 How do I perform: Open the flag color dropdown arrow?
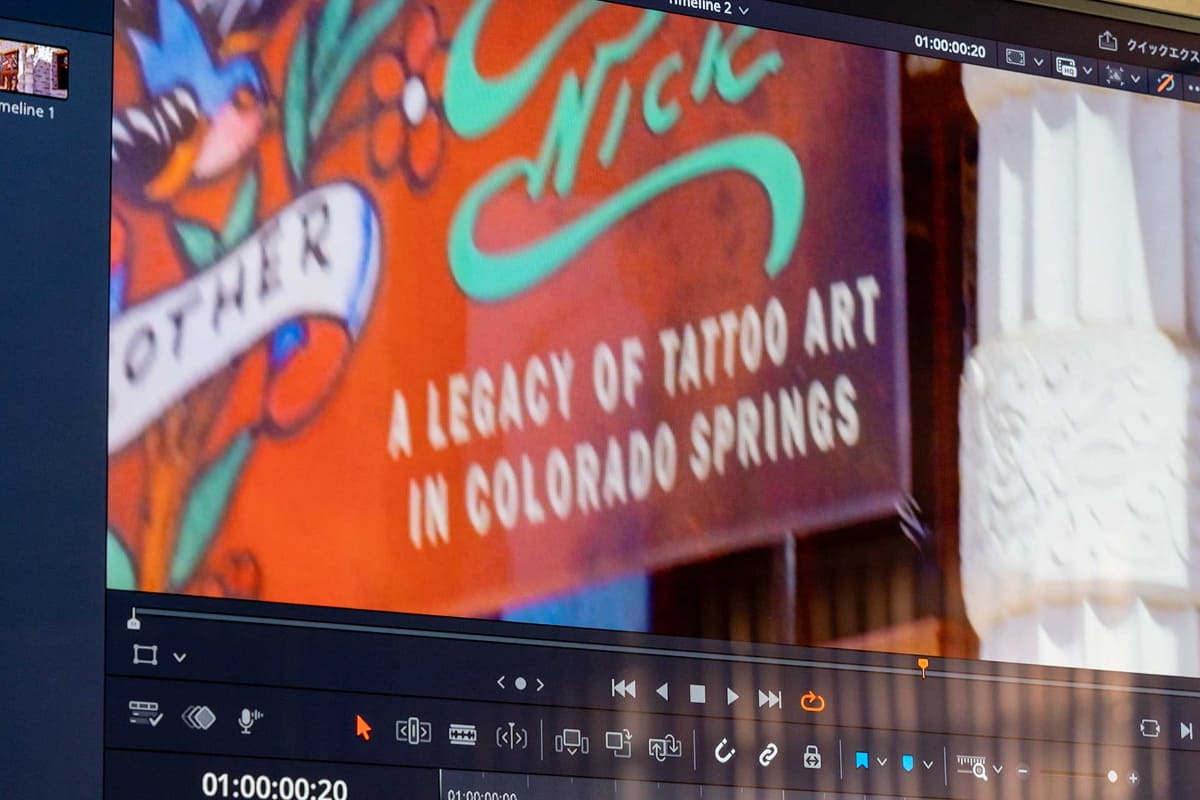point(881,762)
